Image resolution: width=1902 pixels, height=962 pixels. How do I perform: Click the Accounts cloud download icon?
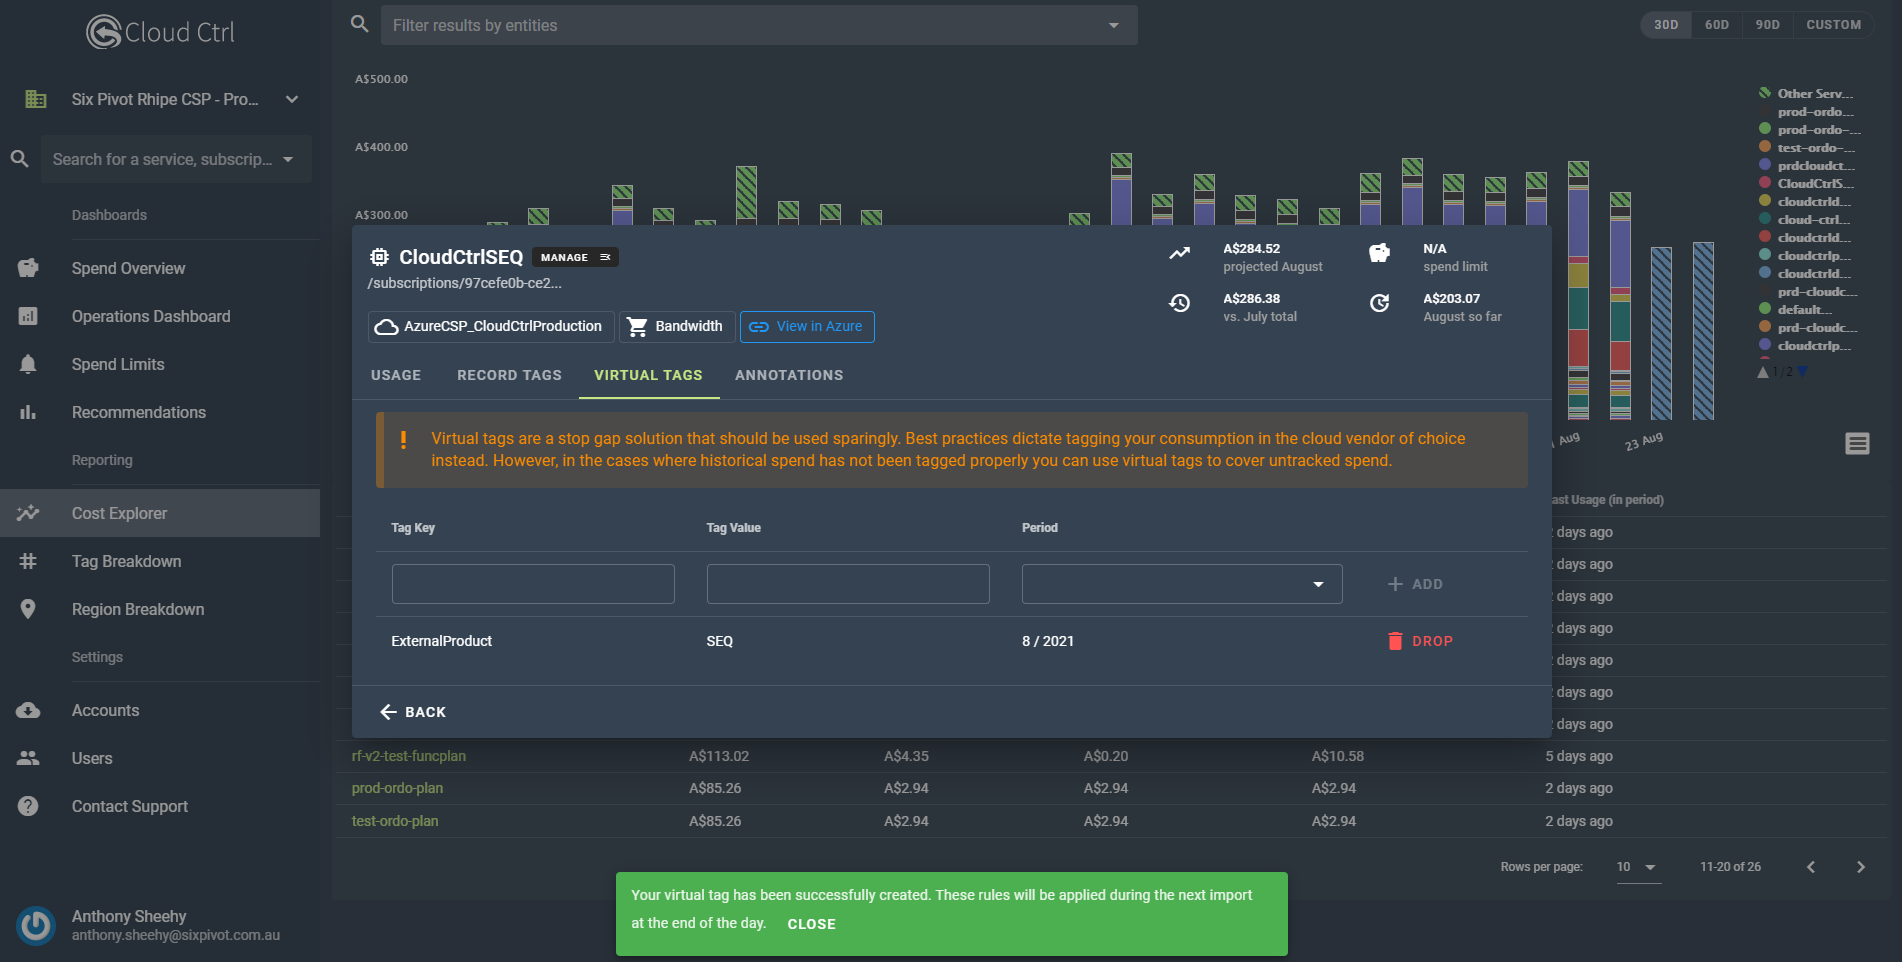tap(28, 710)
